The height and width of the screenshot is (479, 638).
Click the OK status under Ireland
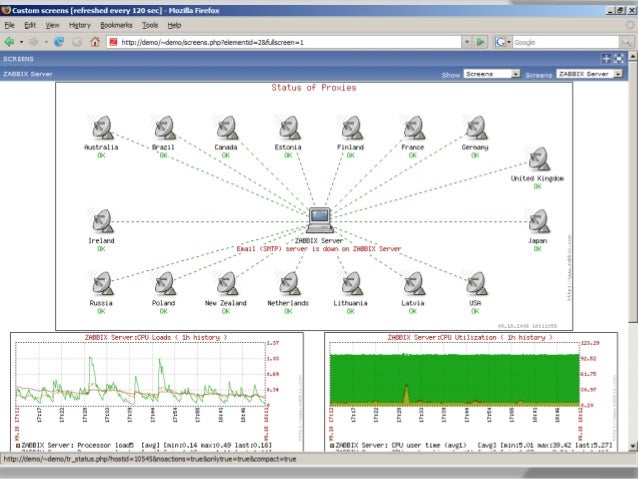point(101,249)
